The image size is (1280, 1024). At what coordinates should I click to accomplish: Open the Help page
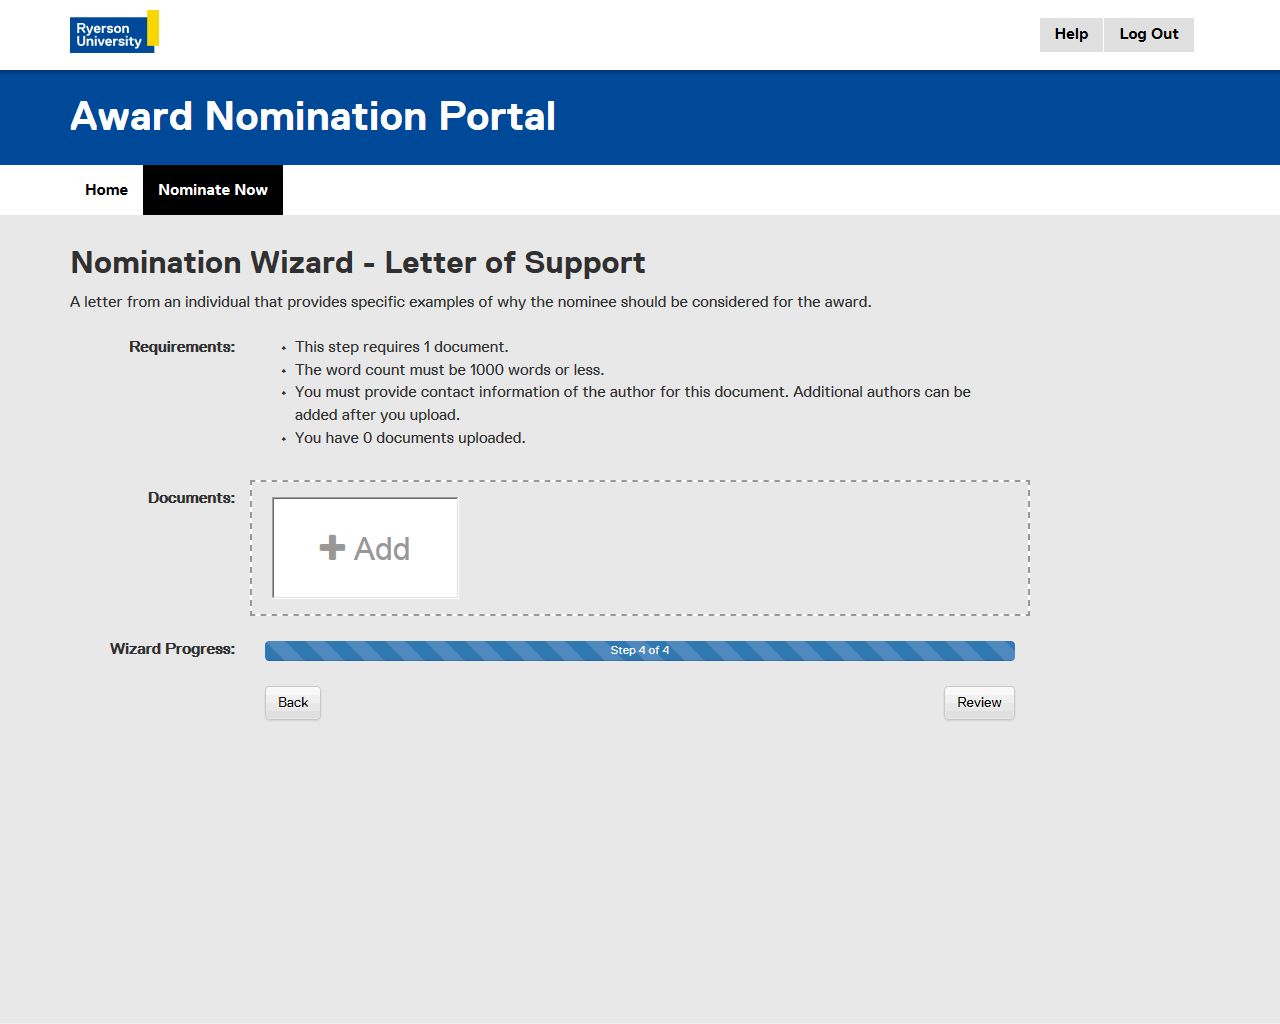1071,34
